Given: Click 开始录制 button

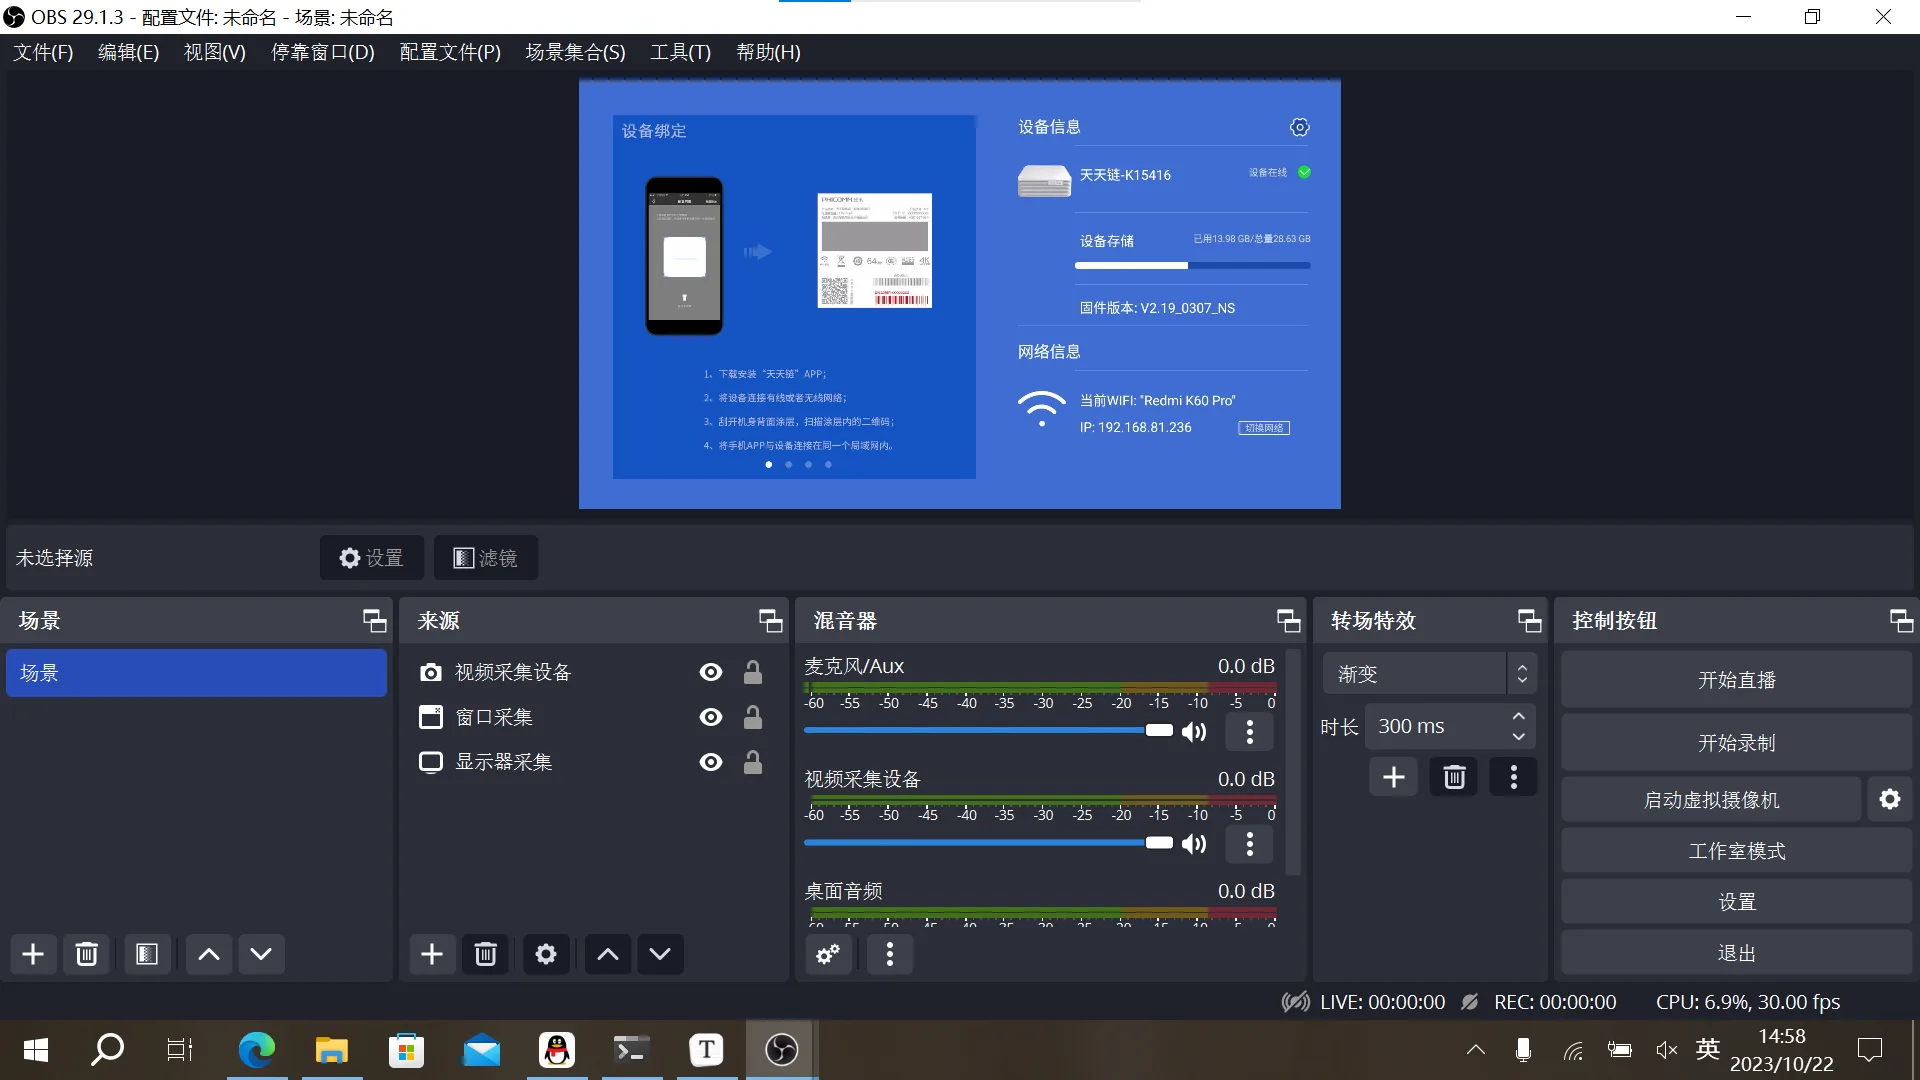Looking at the screenshot, I should 1736,743.
